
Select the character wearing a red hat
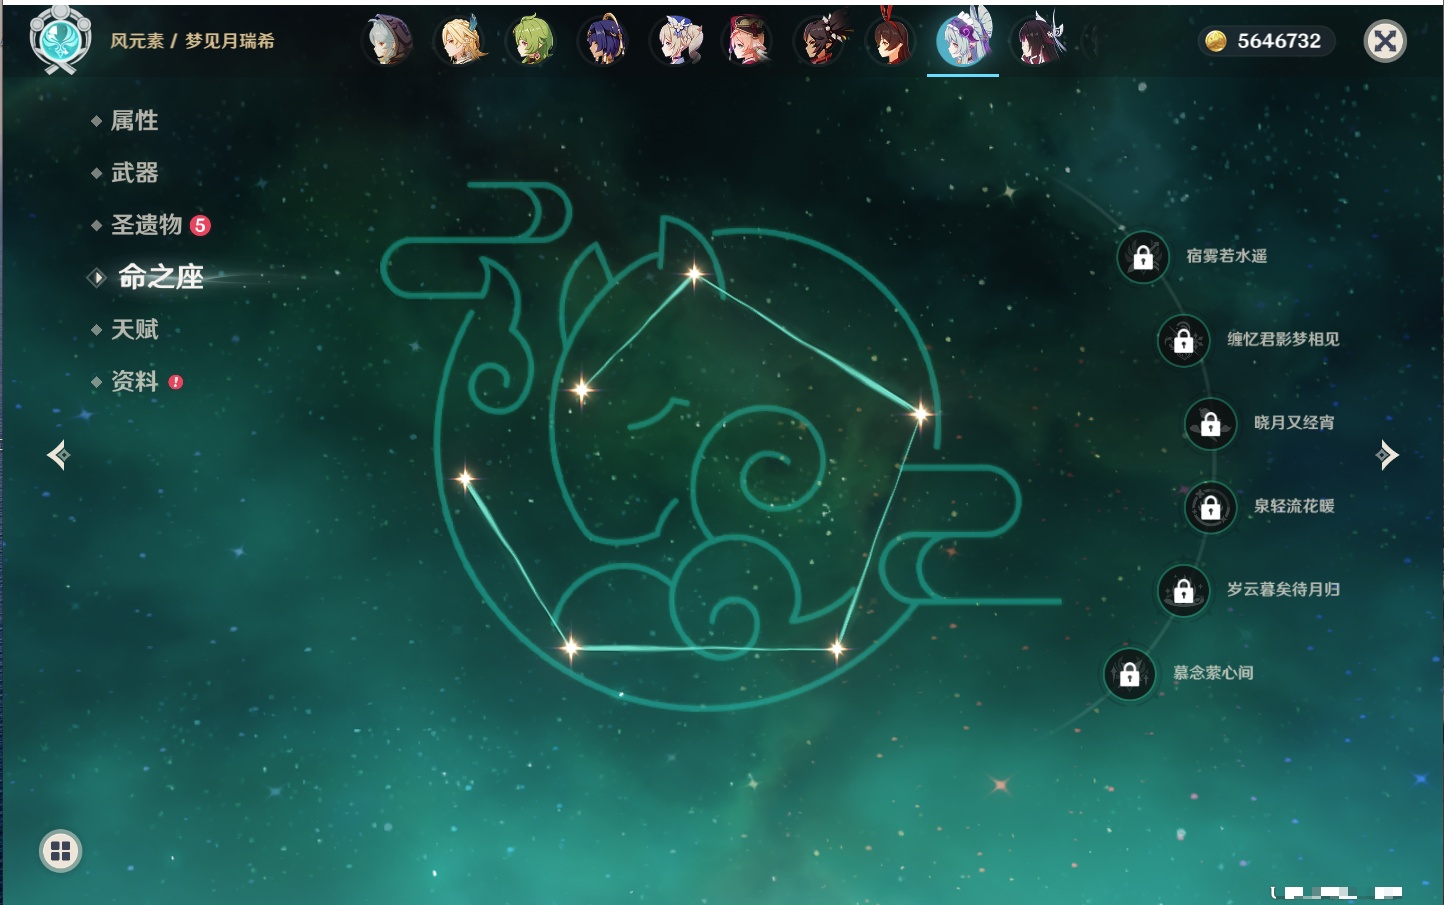click(x=748, y=41)
